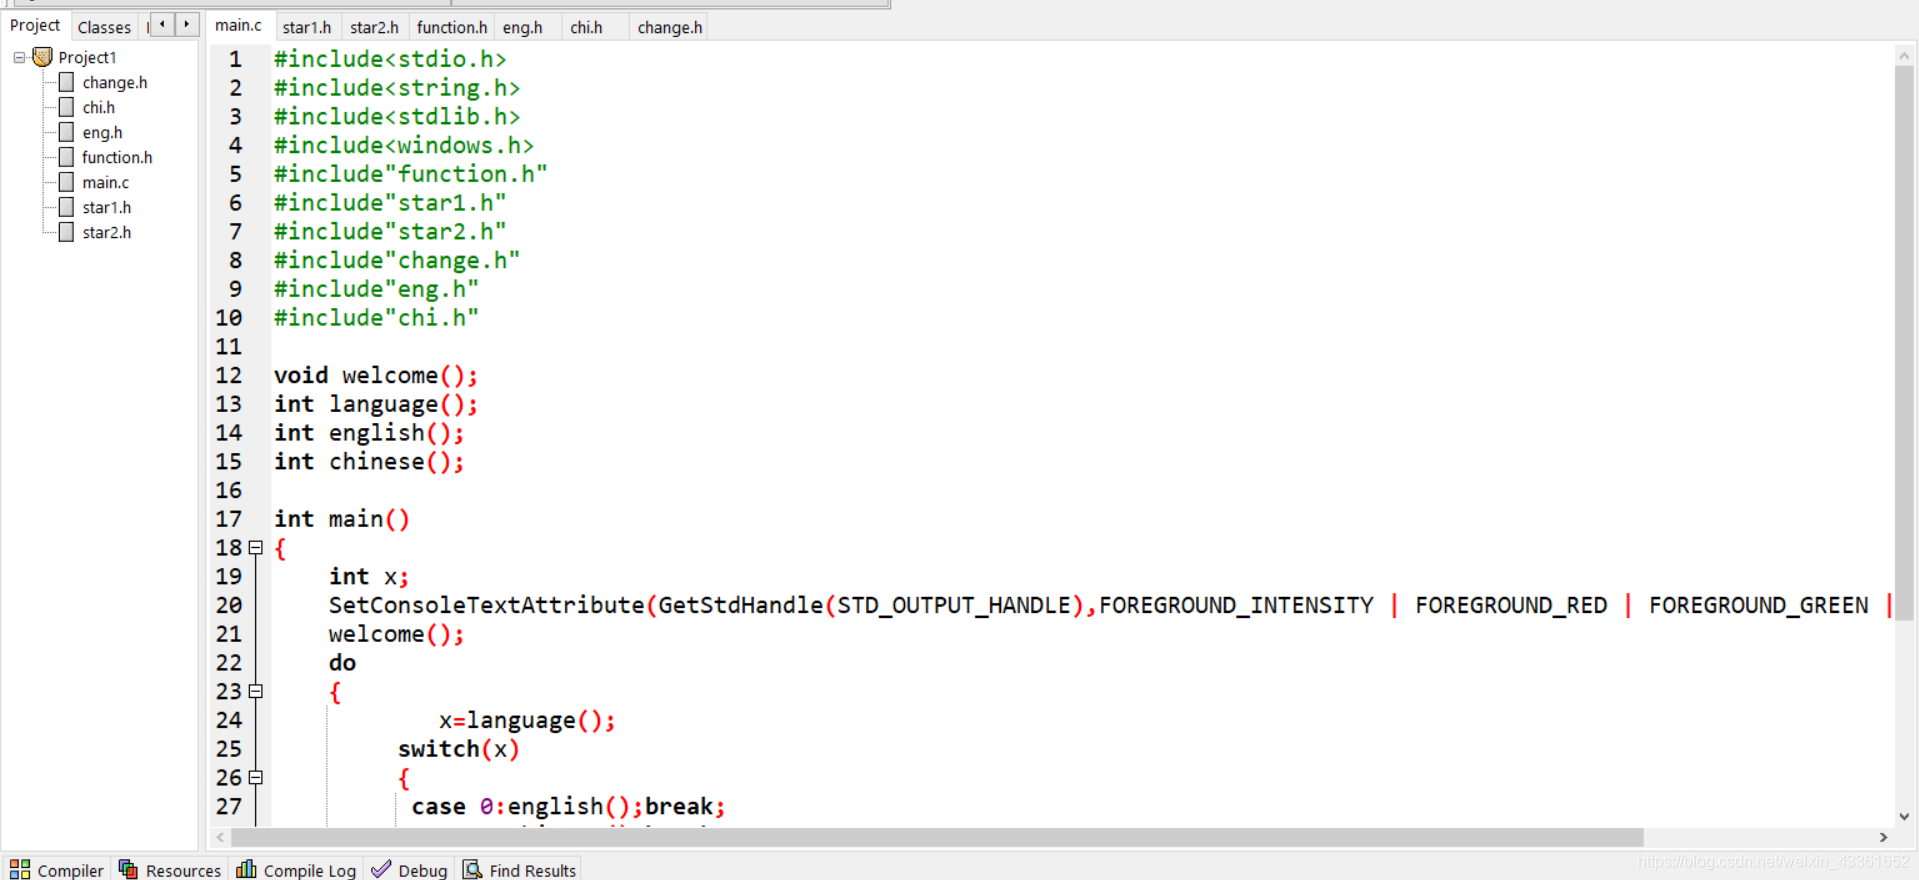Click the Debug checkmark icon

[x=381, y=869]
